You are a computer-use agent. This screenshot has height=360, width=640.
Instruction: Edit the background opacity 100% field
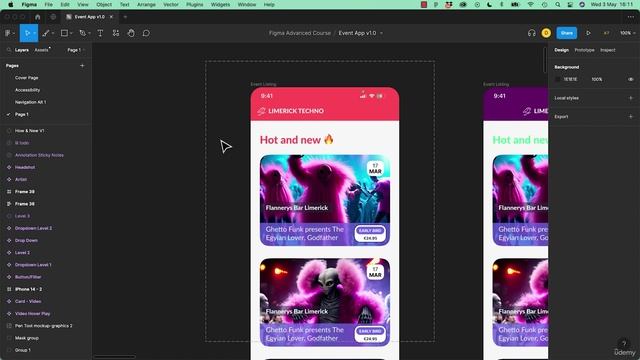[x=597, y=79]
